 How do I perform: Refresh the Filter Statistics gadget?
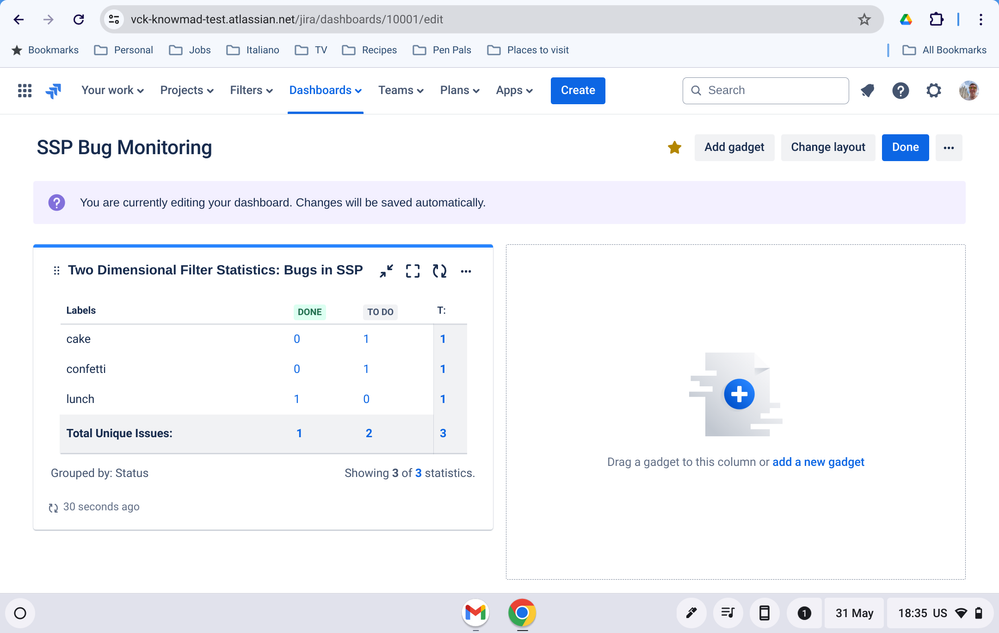coord(439,271)
